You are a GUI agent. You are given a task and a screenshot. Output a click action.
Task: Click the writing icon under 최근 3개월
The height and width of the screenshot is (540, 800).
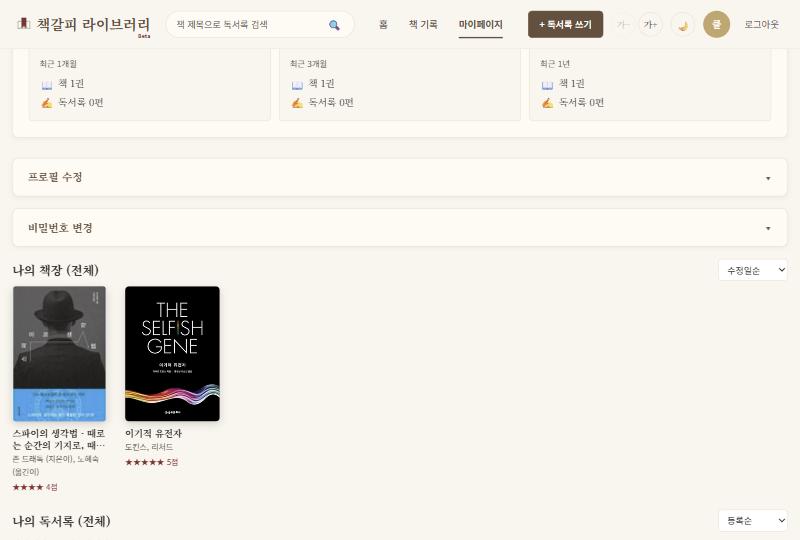[x=297, y=103]
